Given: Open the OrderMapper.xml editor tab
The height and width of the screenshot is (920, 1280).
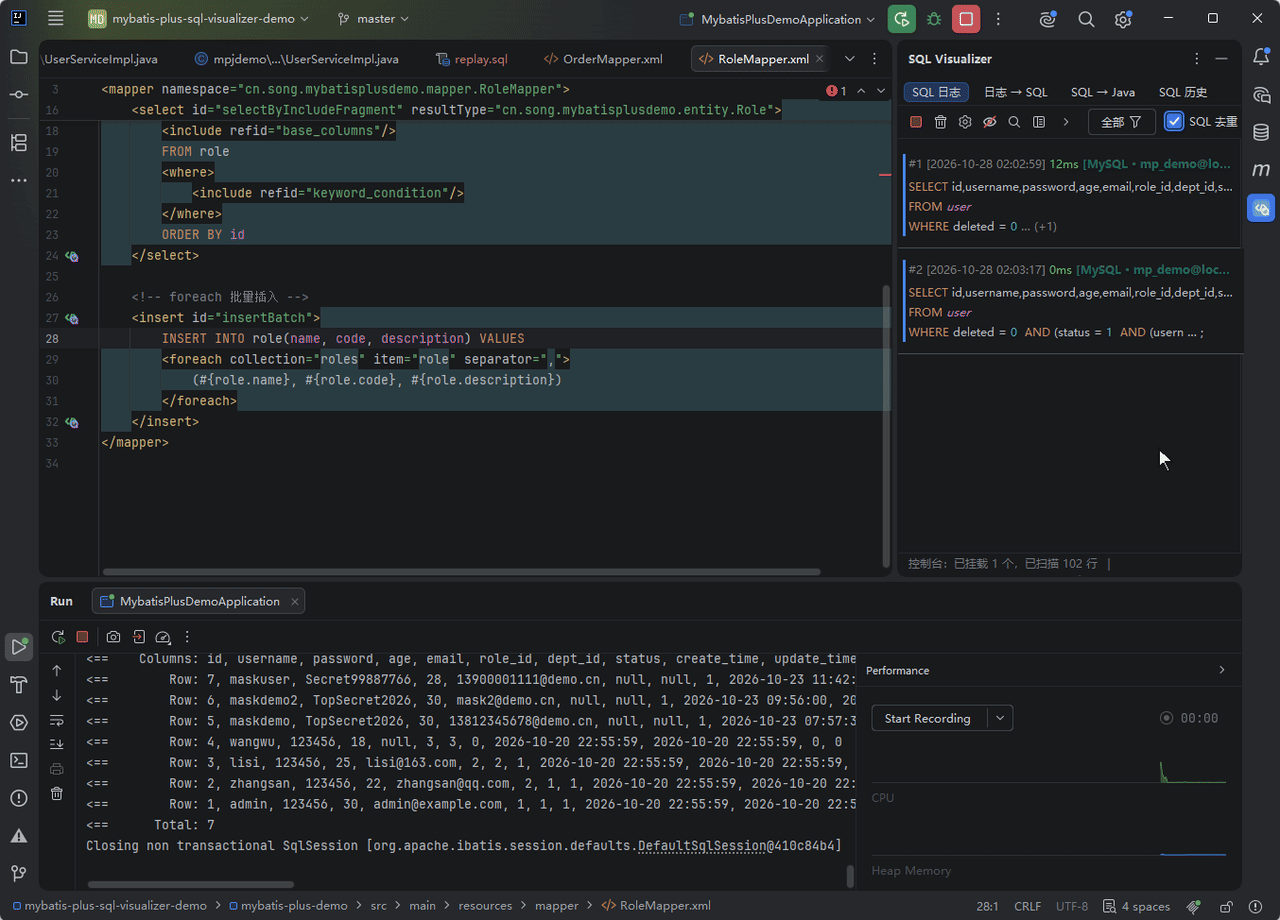Looking at the screenshot, I should [x=603, y=59].
